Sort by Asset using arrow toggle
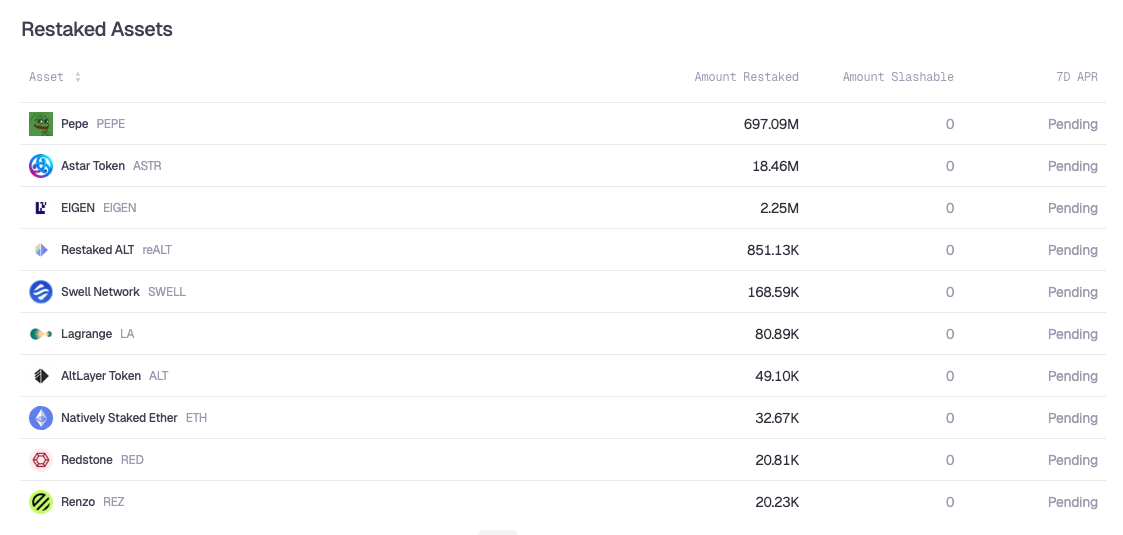The height and width of the screenshot is (535, 1123). click(77, 77)
